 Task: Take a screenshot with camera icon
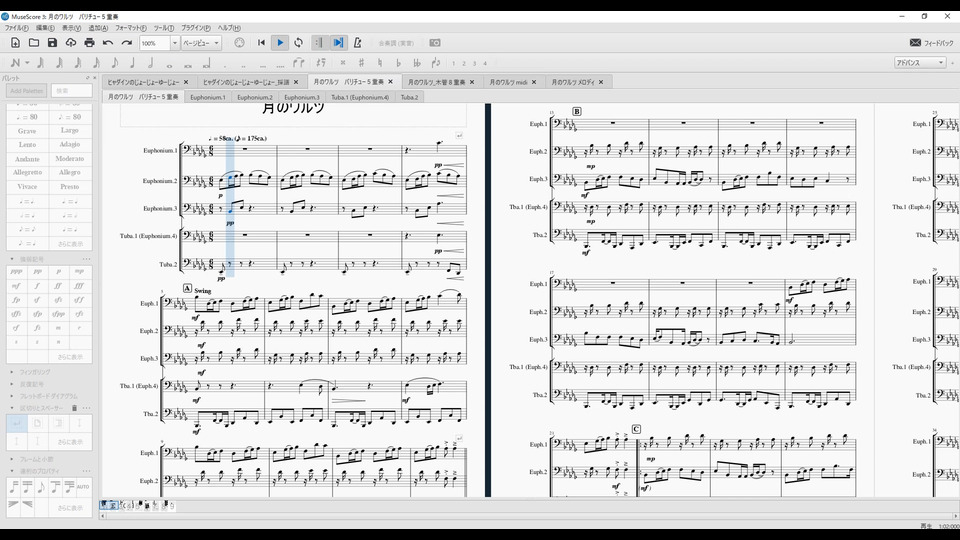point(435,43)
